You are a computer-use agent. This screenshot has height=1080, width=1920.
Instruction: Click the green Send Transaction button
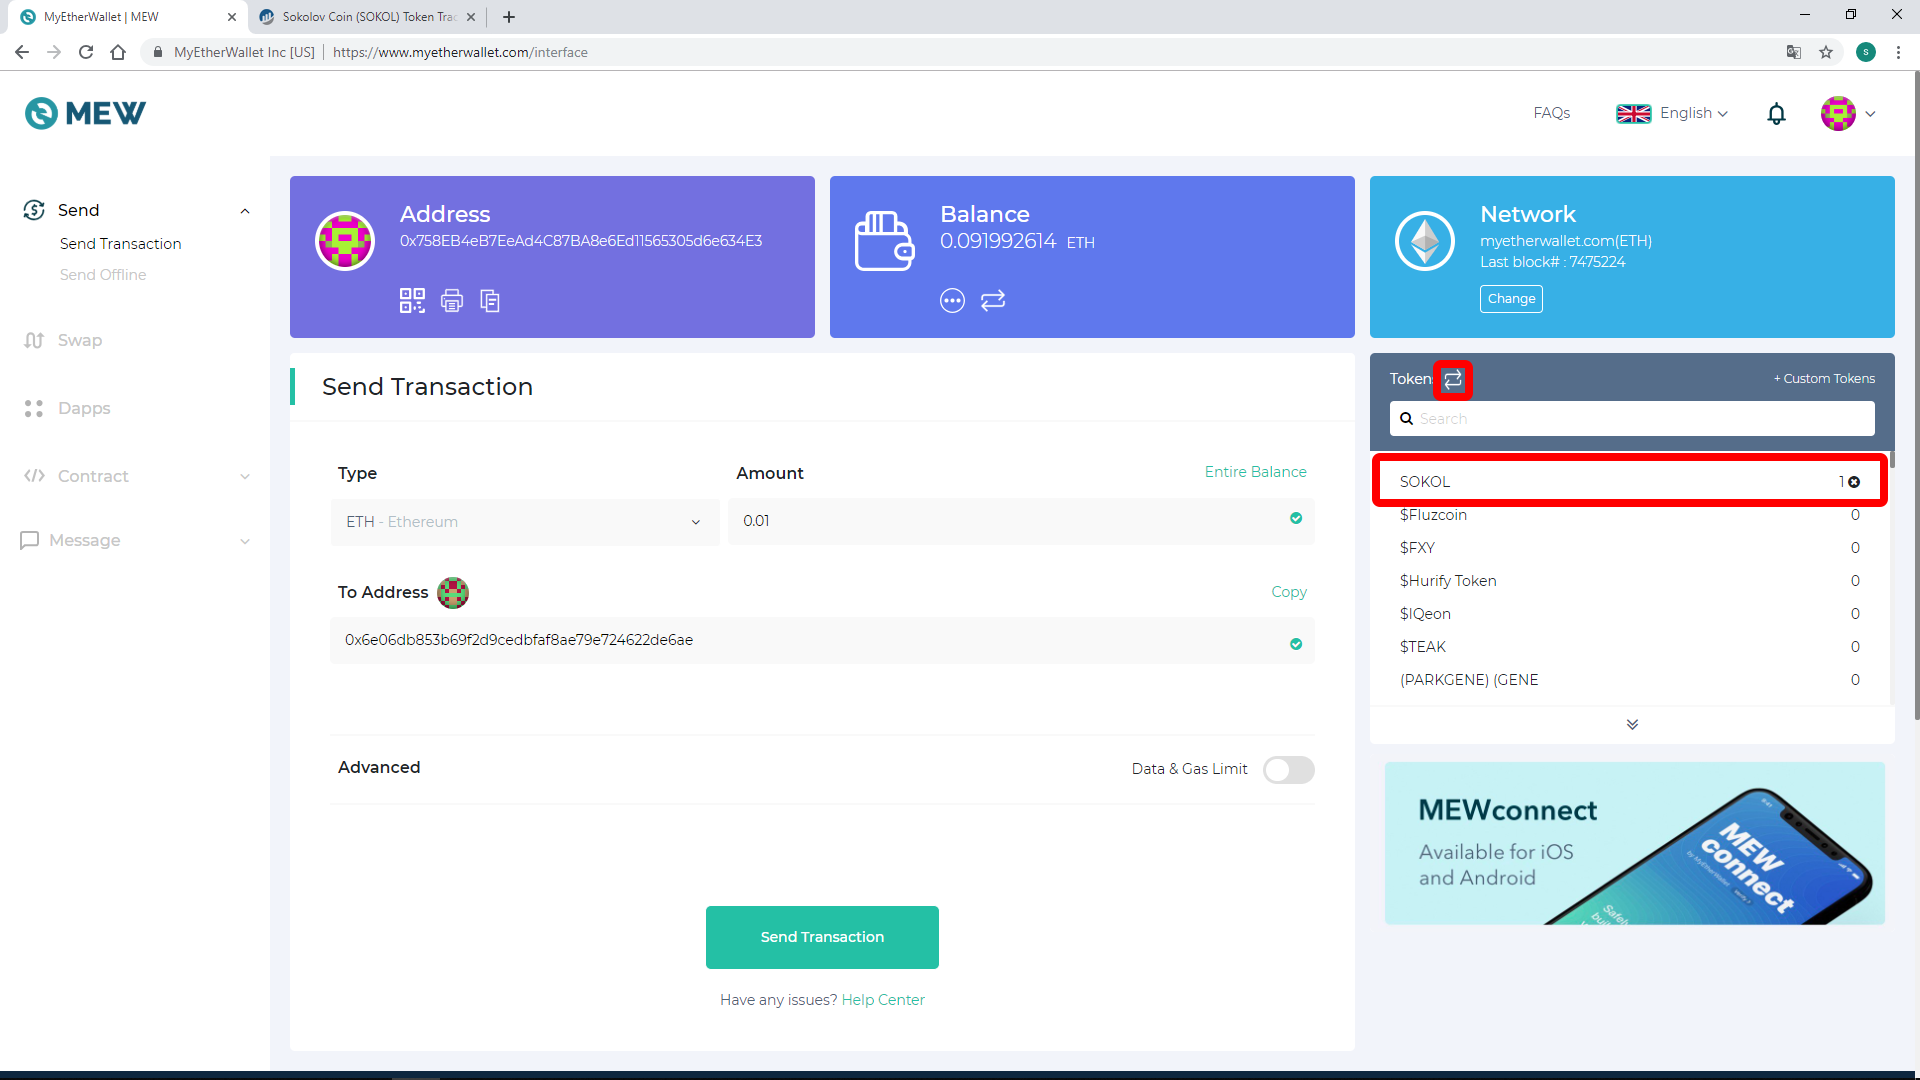coord(822,937)
